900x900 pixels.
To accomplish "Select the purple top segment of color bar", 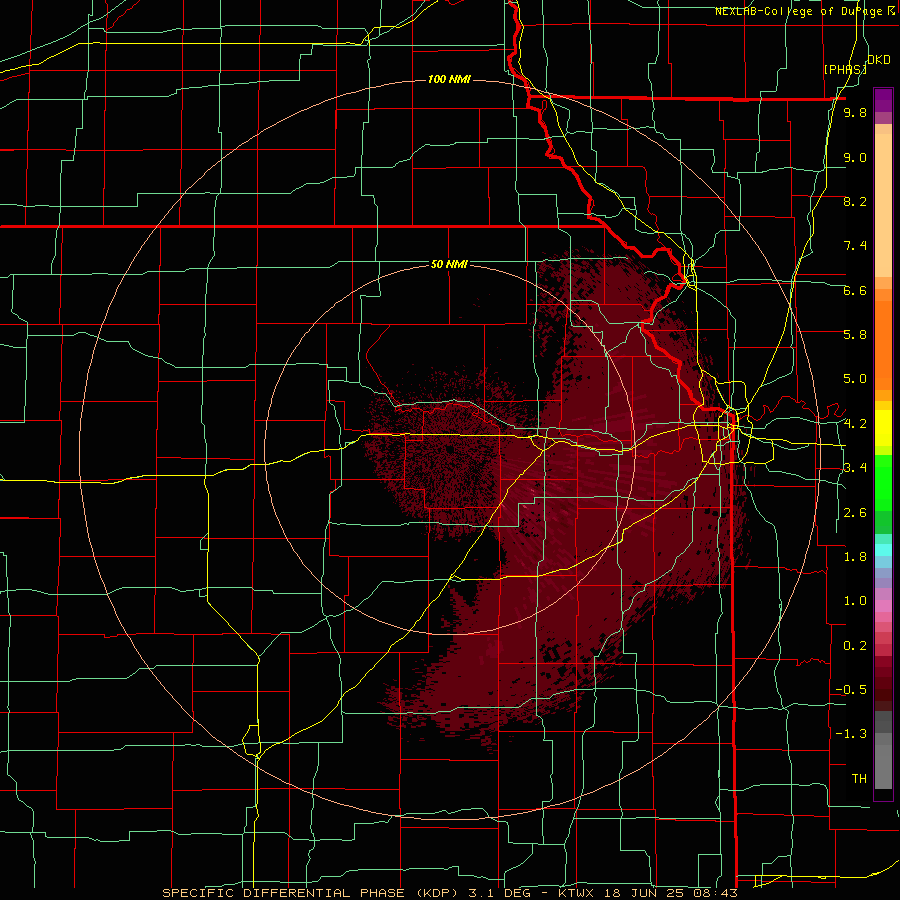I will [883, 100].
